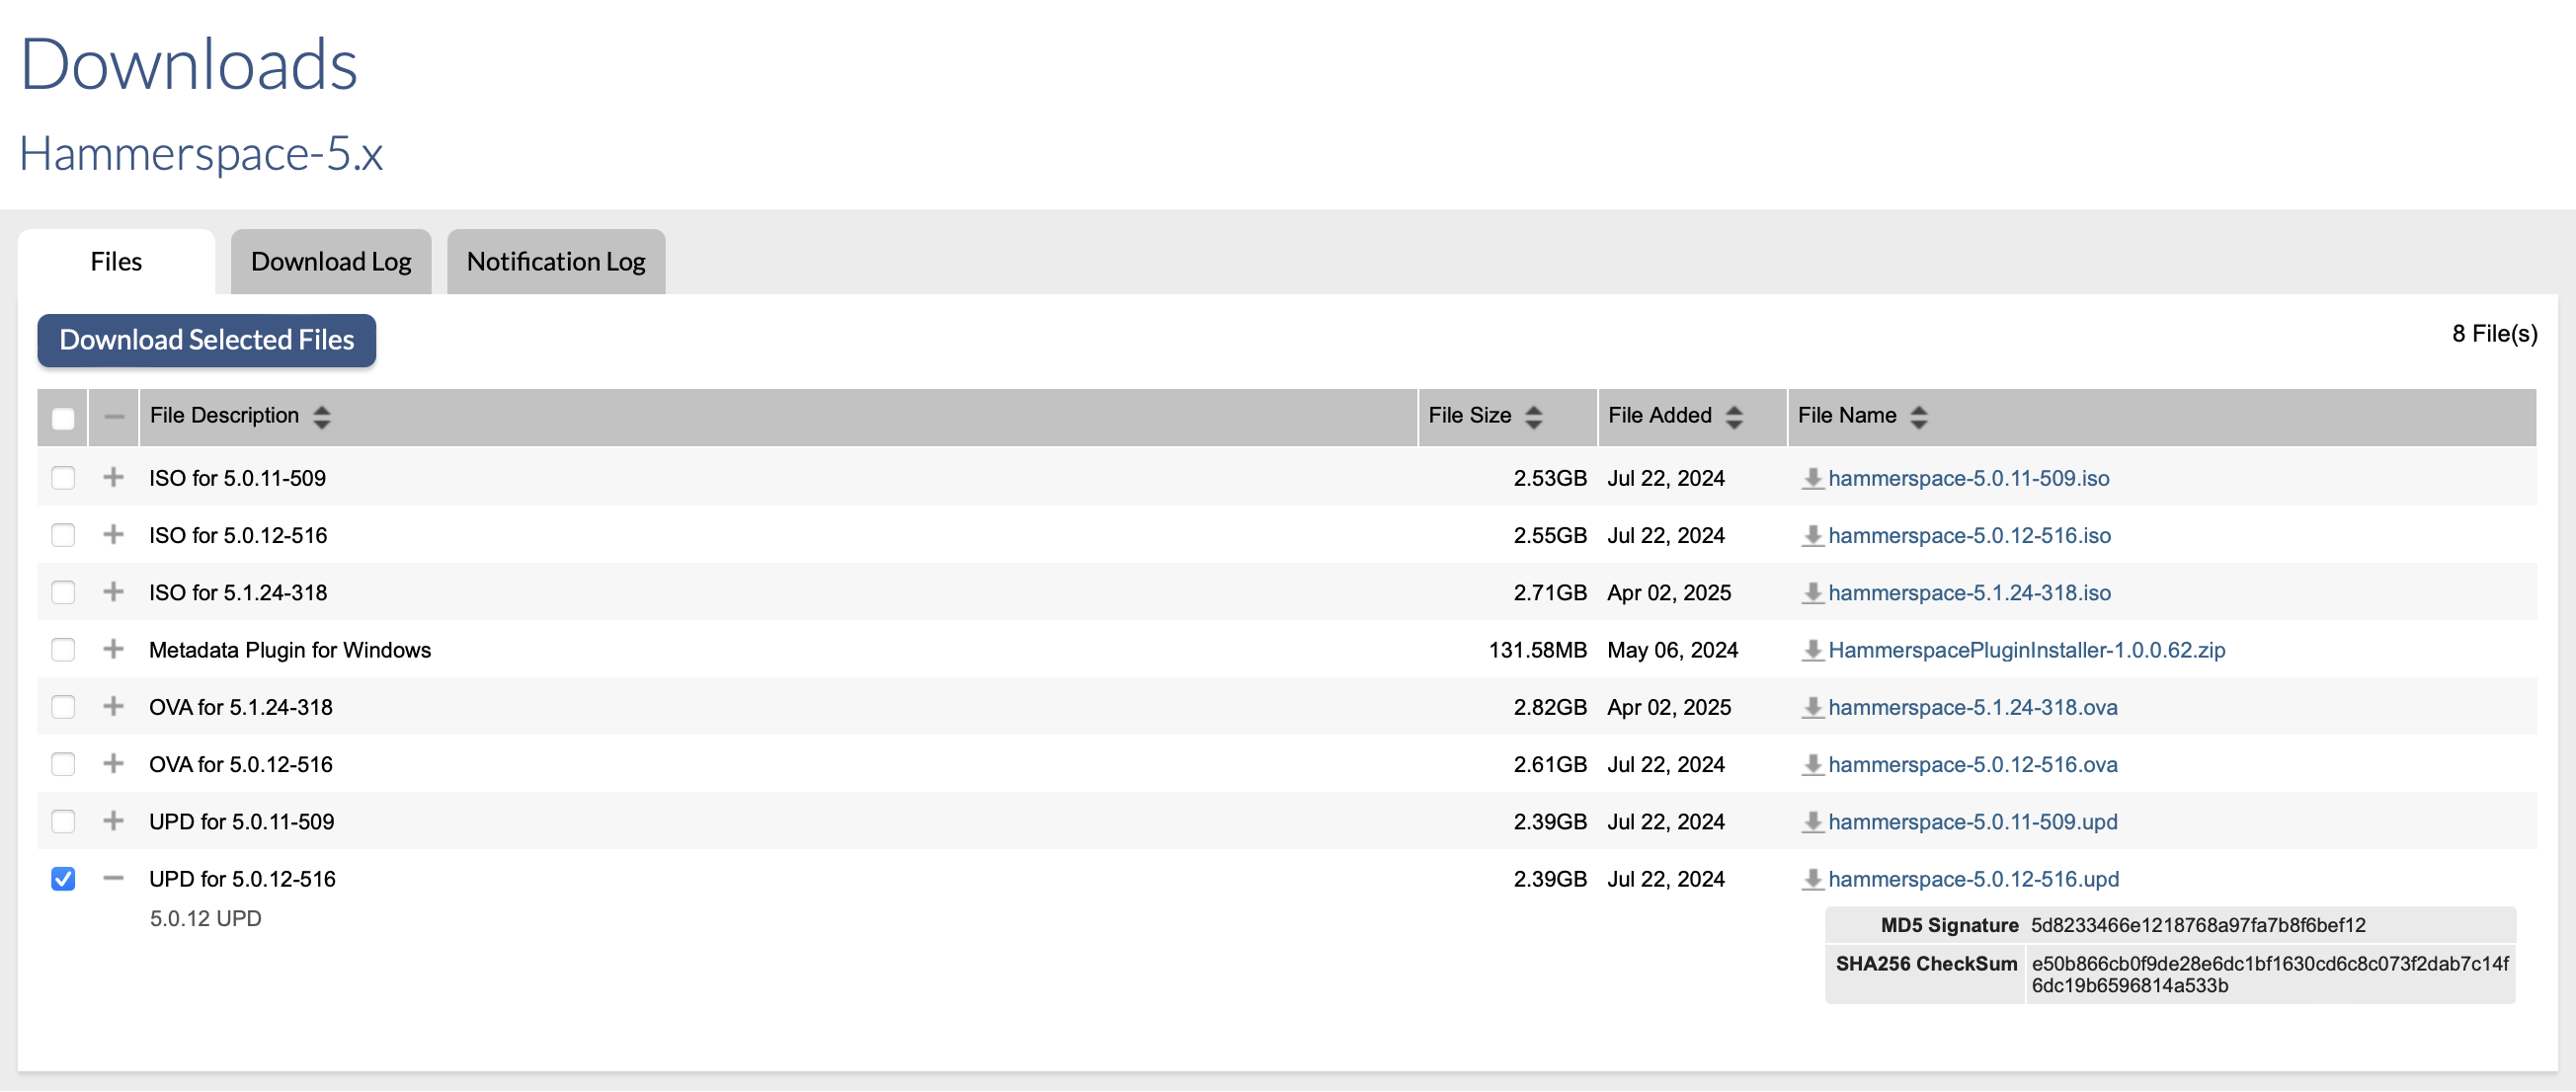Sort by File Size arrows
2576x1092 pixels.
pyautogui.click(x=1533, y=417)
